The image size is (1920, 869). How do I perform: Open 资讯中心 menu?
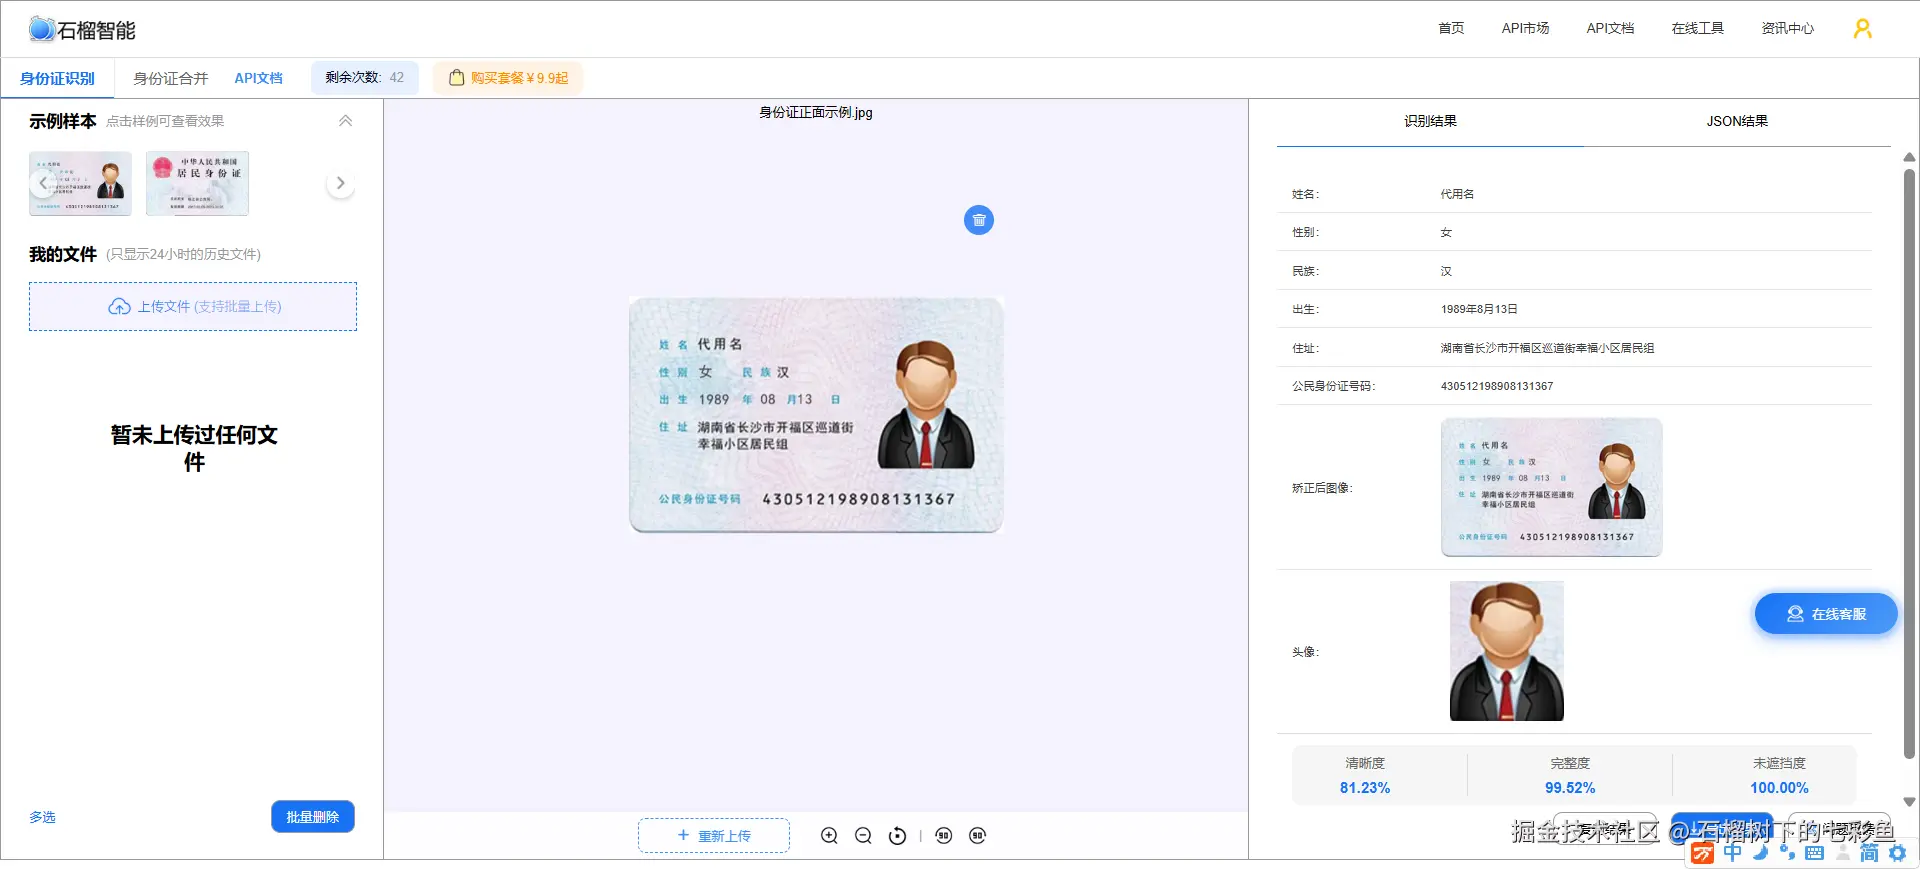(x=1787, y=28)
